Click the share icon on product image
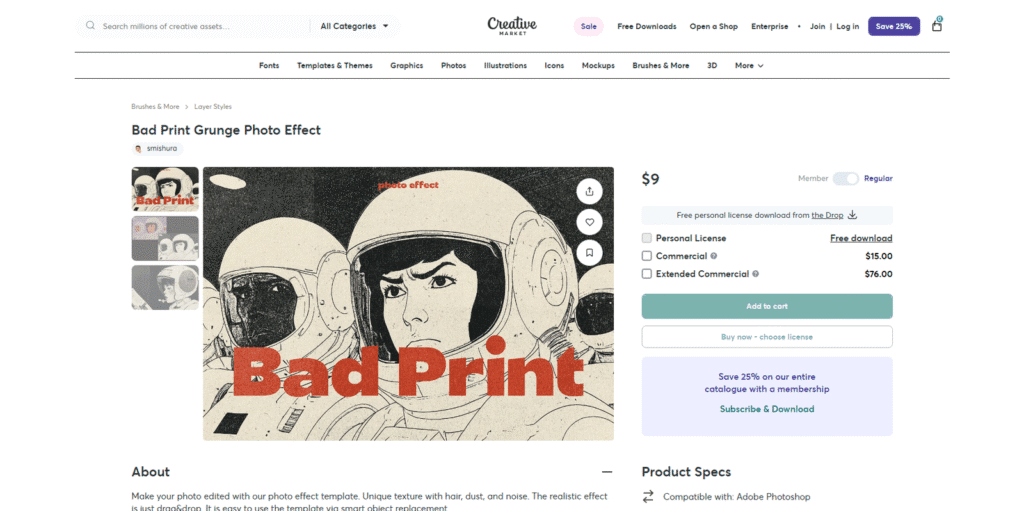Image resolution: width=1024 pixels, height=511 pixels. [x=589, y=191]
